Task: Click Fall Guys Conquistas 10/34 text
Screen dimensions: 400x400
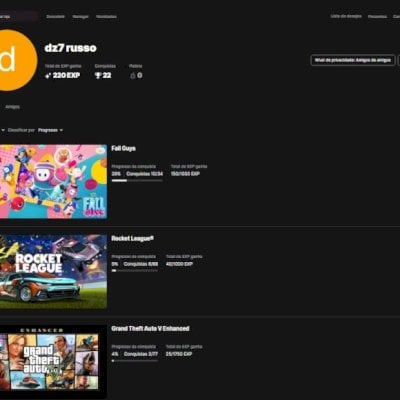Action: (x=145, y=174)
